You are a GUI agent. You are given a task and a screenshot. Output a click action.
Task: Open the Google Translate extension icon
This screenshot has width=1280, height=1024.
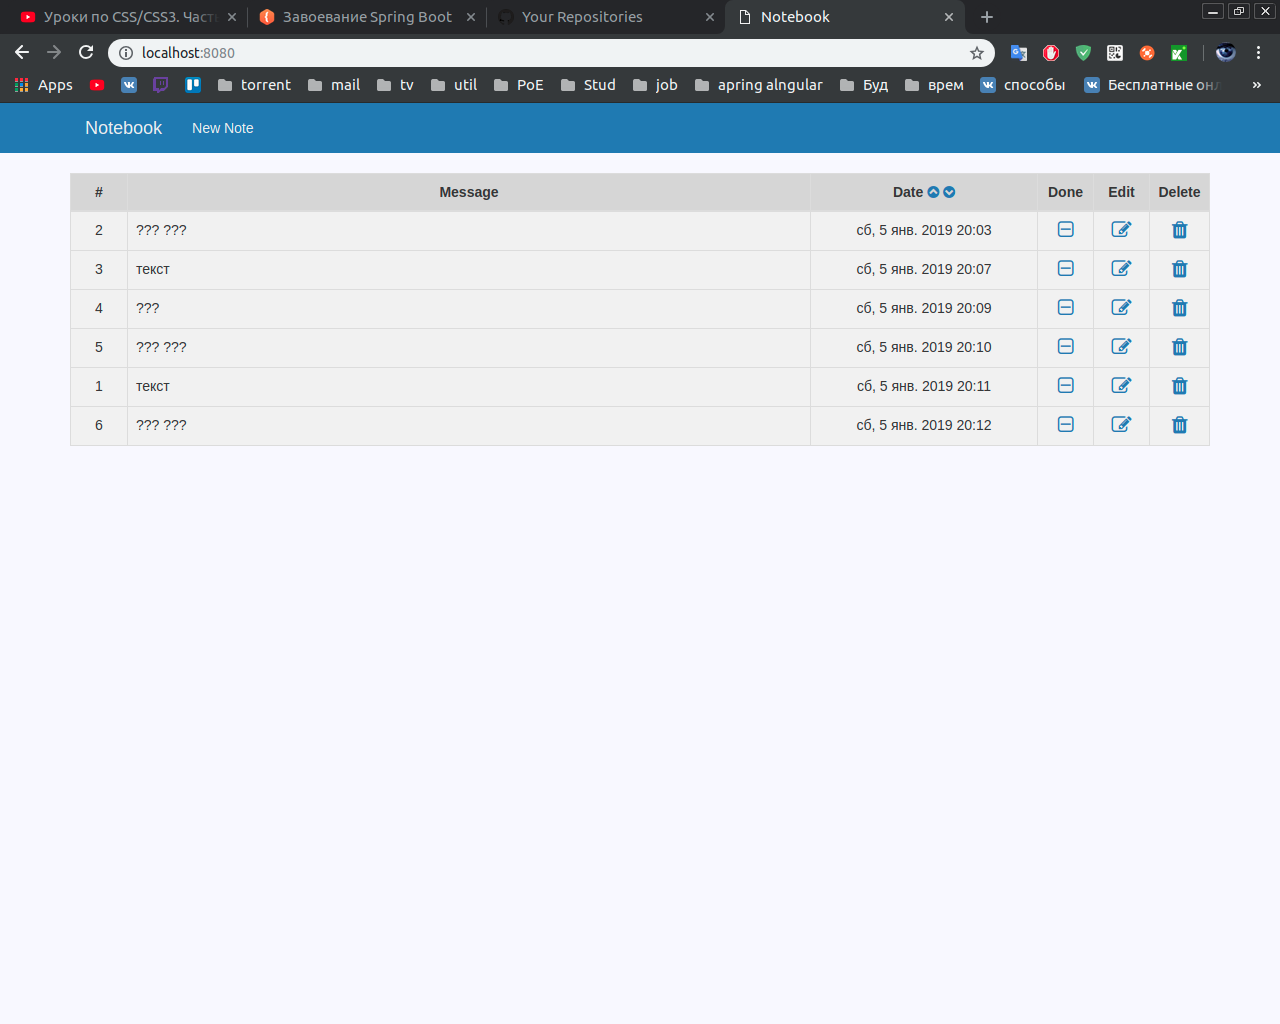[1018, 52]
